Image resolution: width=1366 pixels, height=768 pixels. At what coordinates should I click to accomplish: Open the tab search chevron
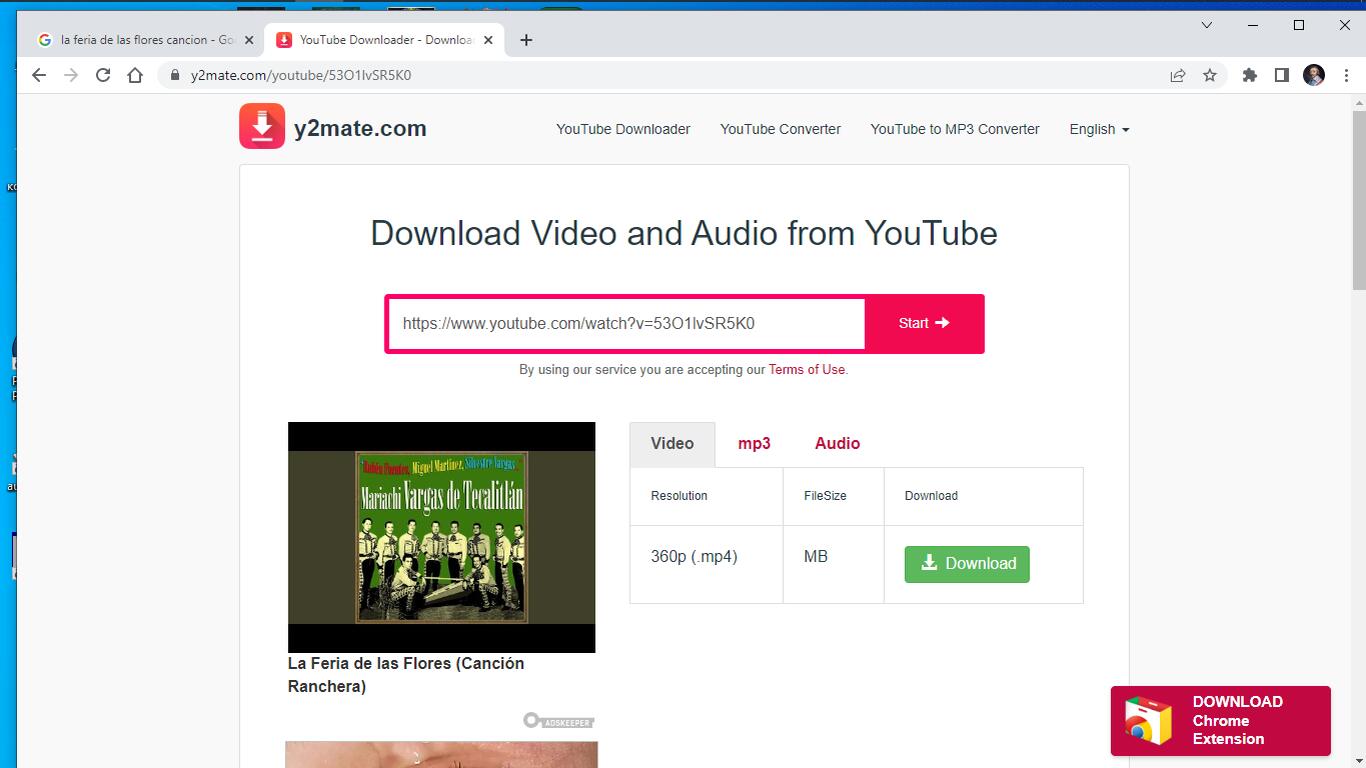1207,25
